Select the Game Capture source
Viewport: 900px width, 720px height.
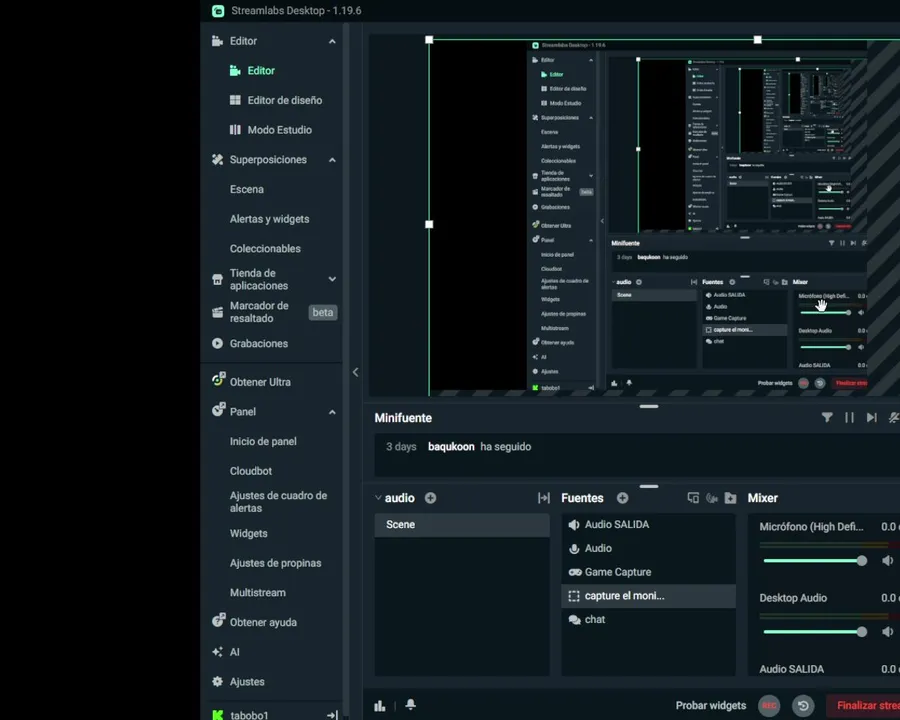point(649,572)
